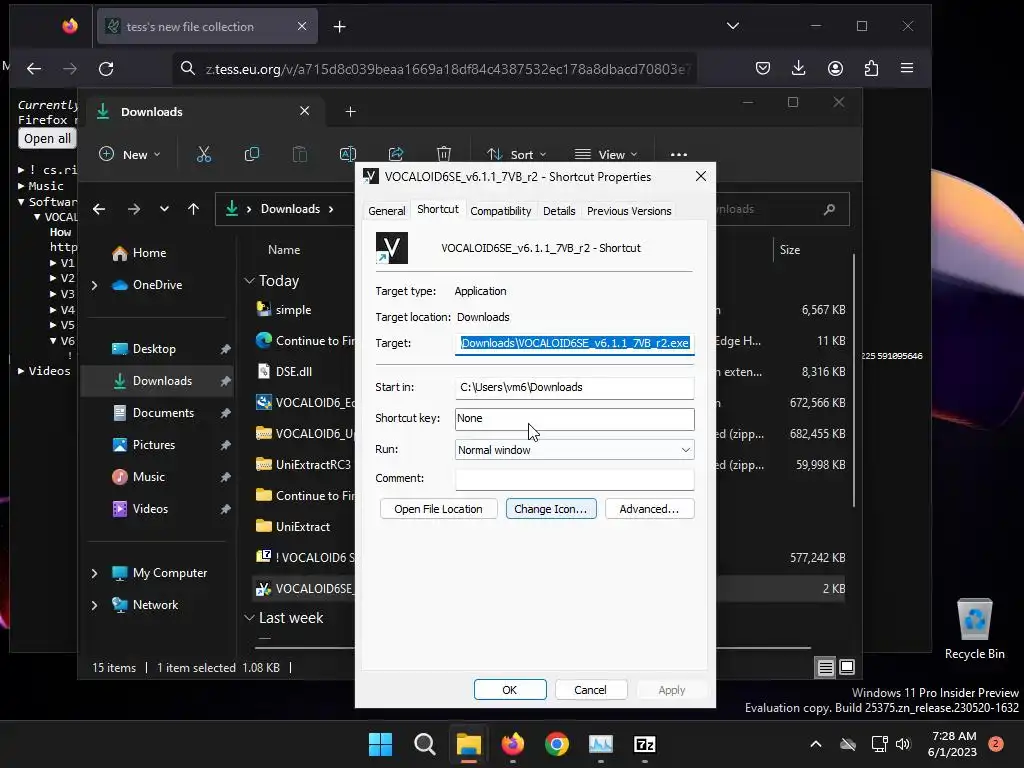This screenshot has width=1024, height=768.
Task: Open the See more ellipsis in Explorer
Action: coord(679,155)
